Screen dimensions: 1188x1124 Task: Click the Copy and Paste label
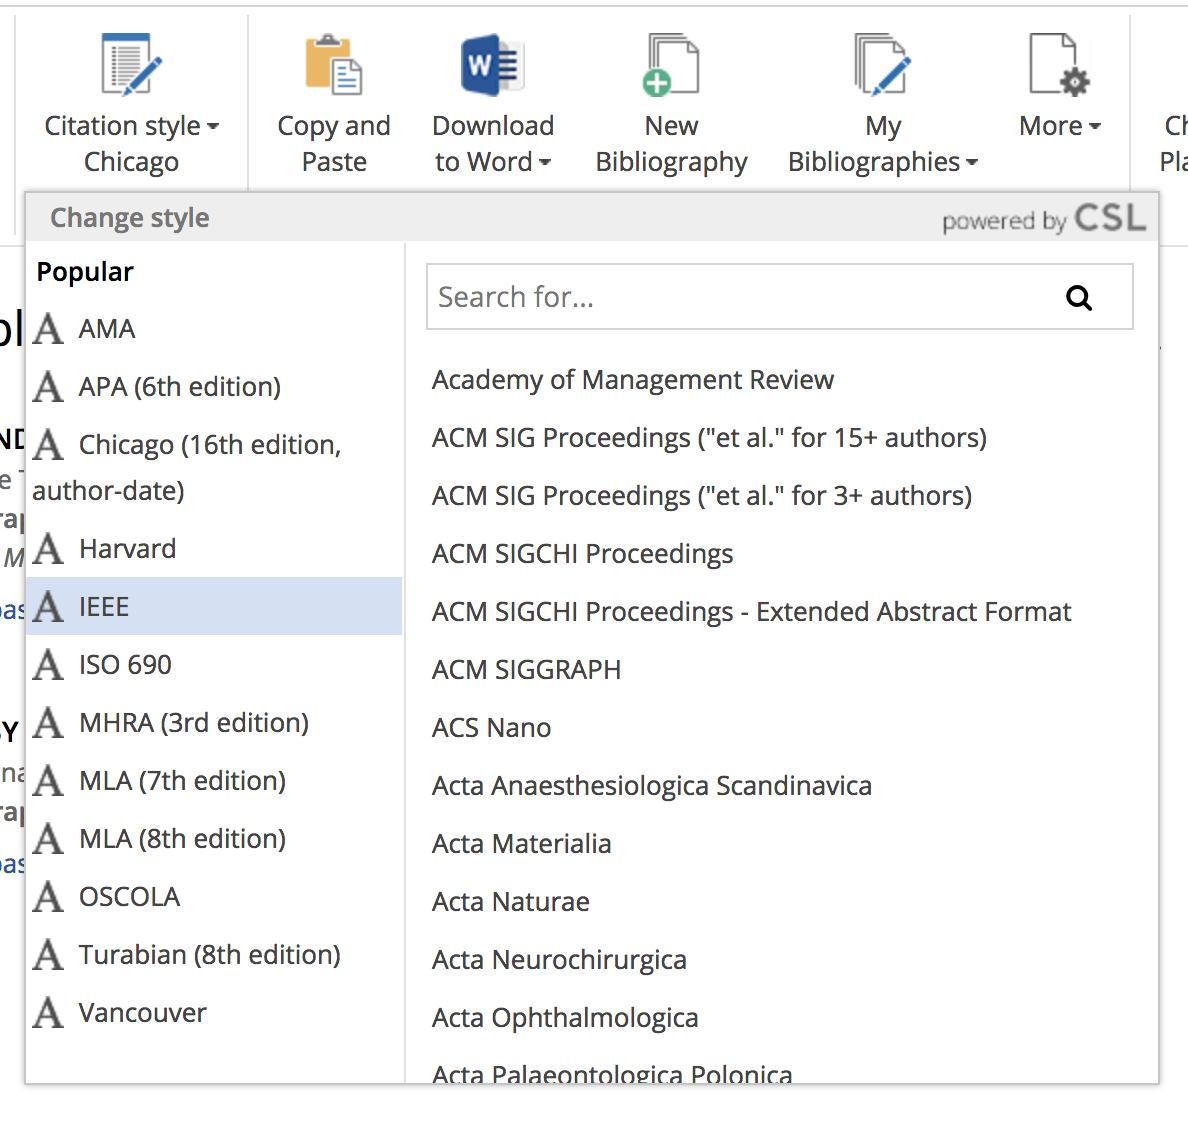click(333, 144)
